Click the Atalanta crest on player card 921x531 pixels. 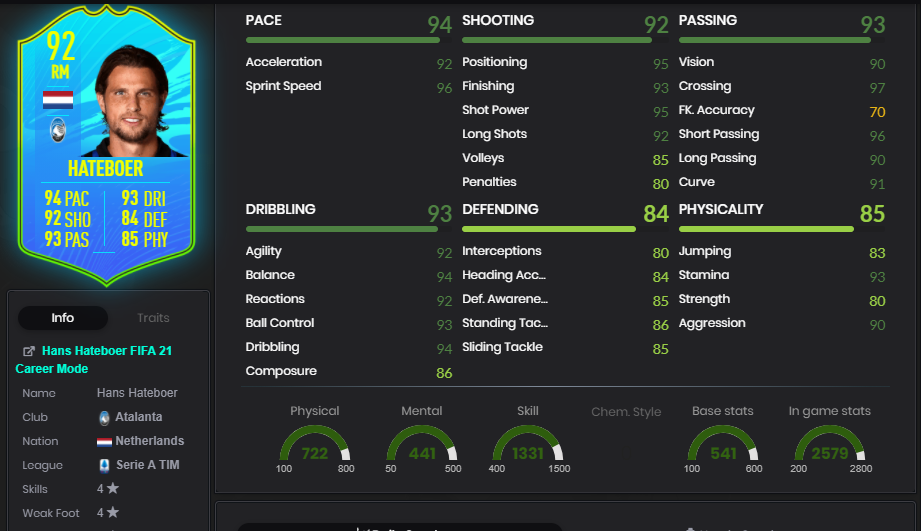click(x=58, y=130)
